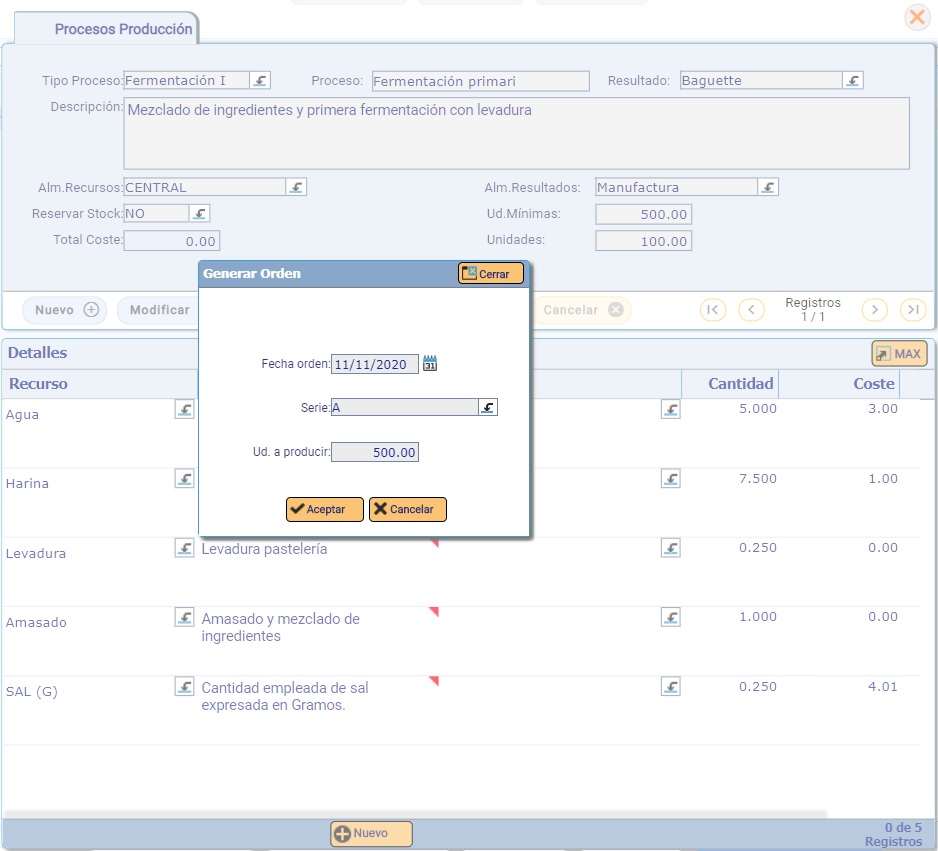The height and width of the screenshot is (851, 938).
Task: Select the Harina resource cell
Action: point(27,483)
